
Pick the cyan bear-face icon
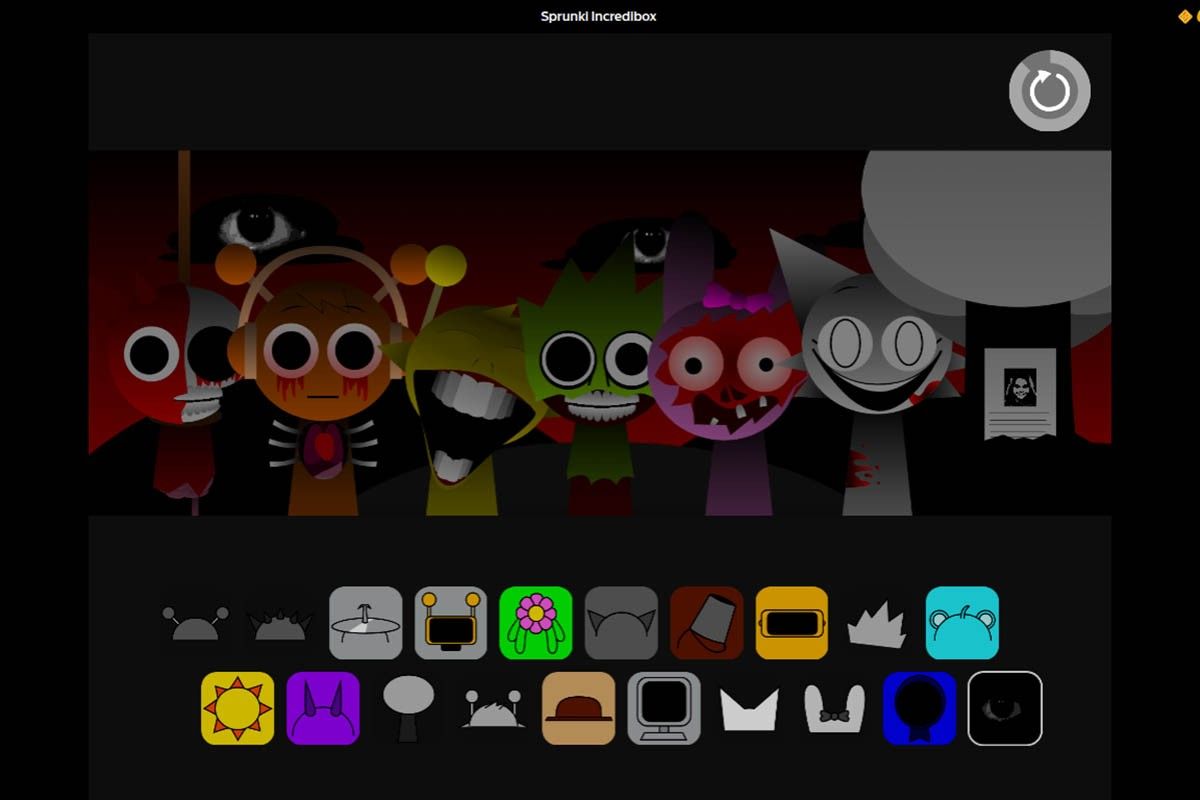(962, 623)
